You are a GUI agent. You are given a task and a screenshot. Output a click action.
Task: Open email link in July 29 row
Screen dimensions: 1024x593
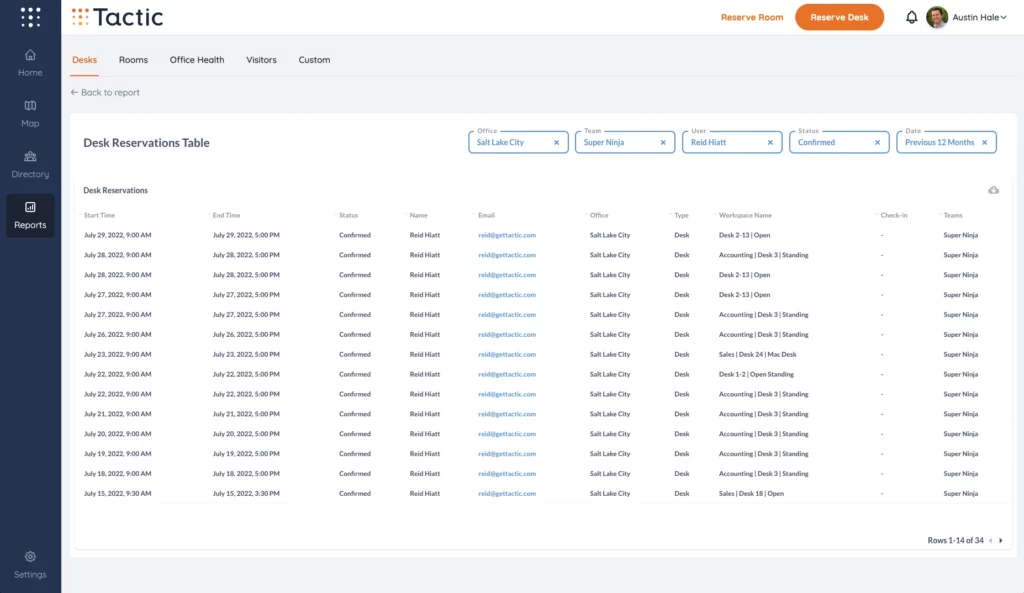(507, 235)
